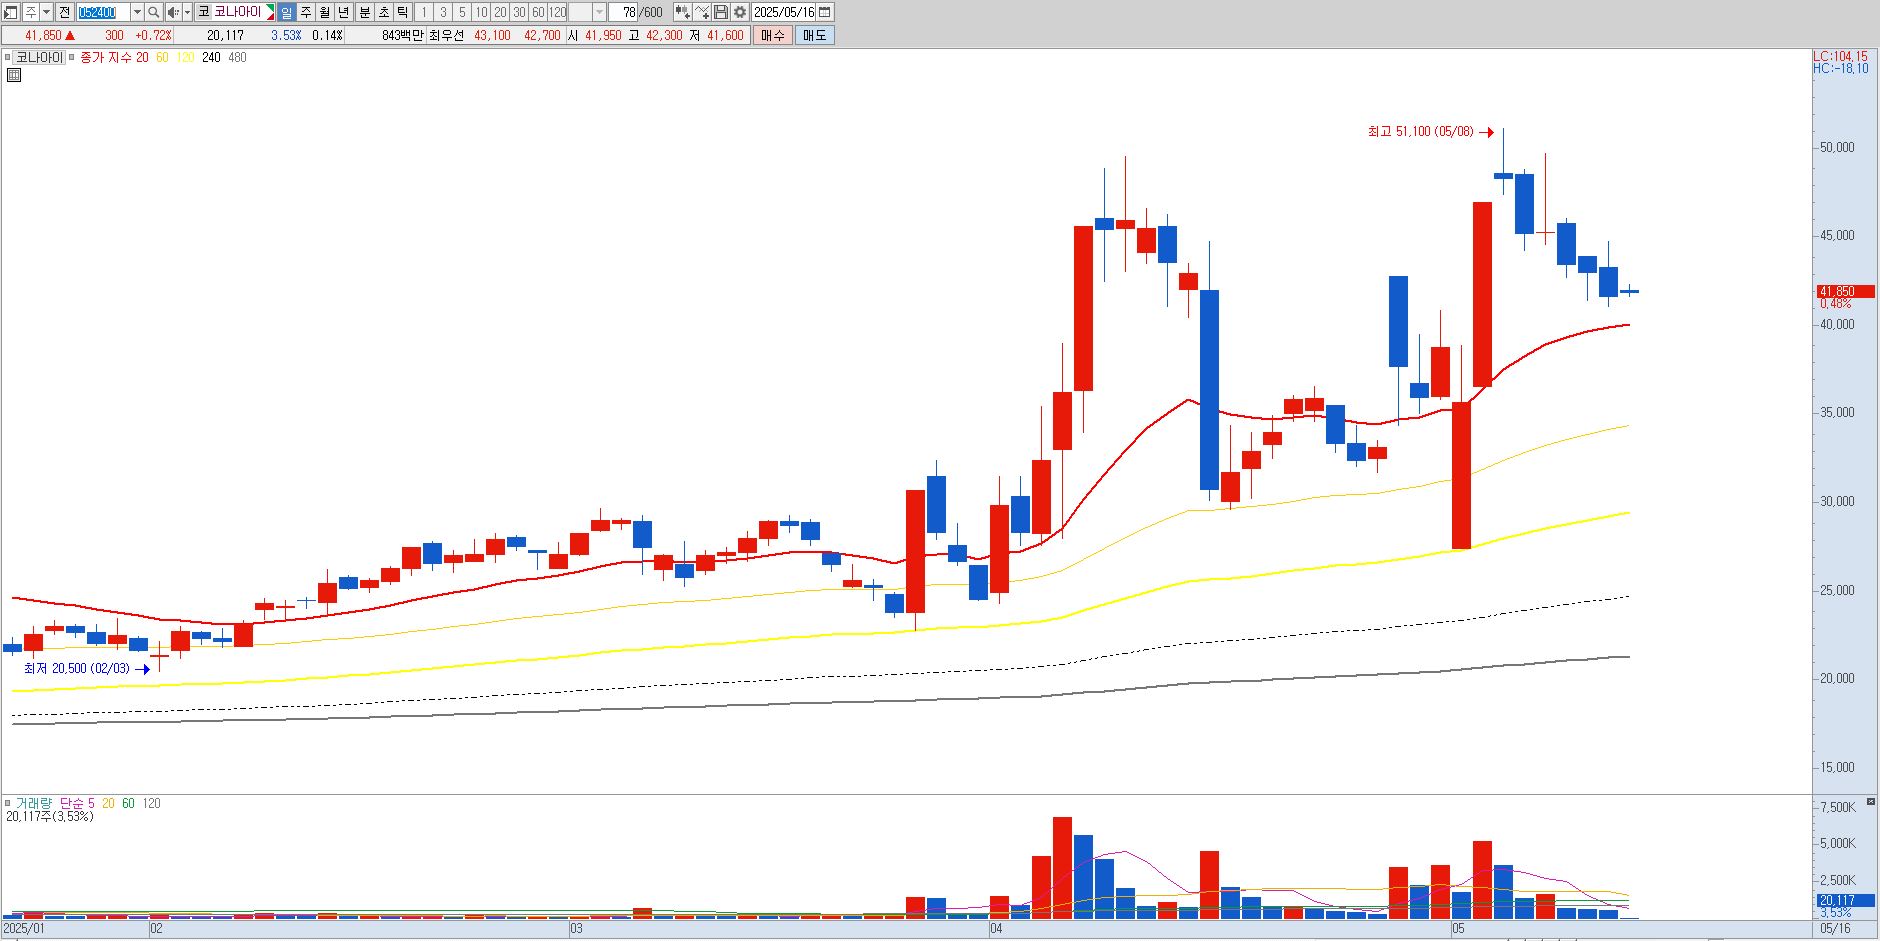Click the flag marker beside the 코나아이 name
The height and width of the screenshot is (941, 1880).
269,12
